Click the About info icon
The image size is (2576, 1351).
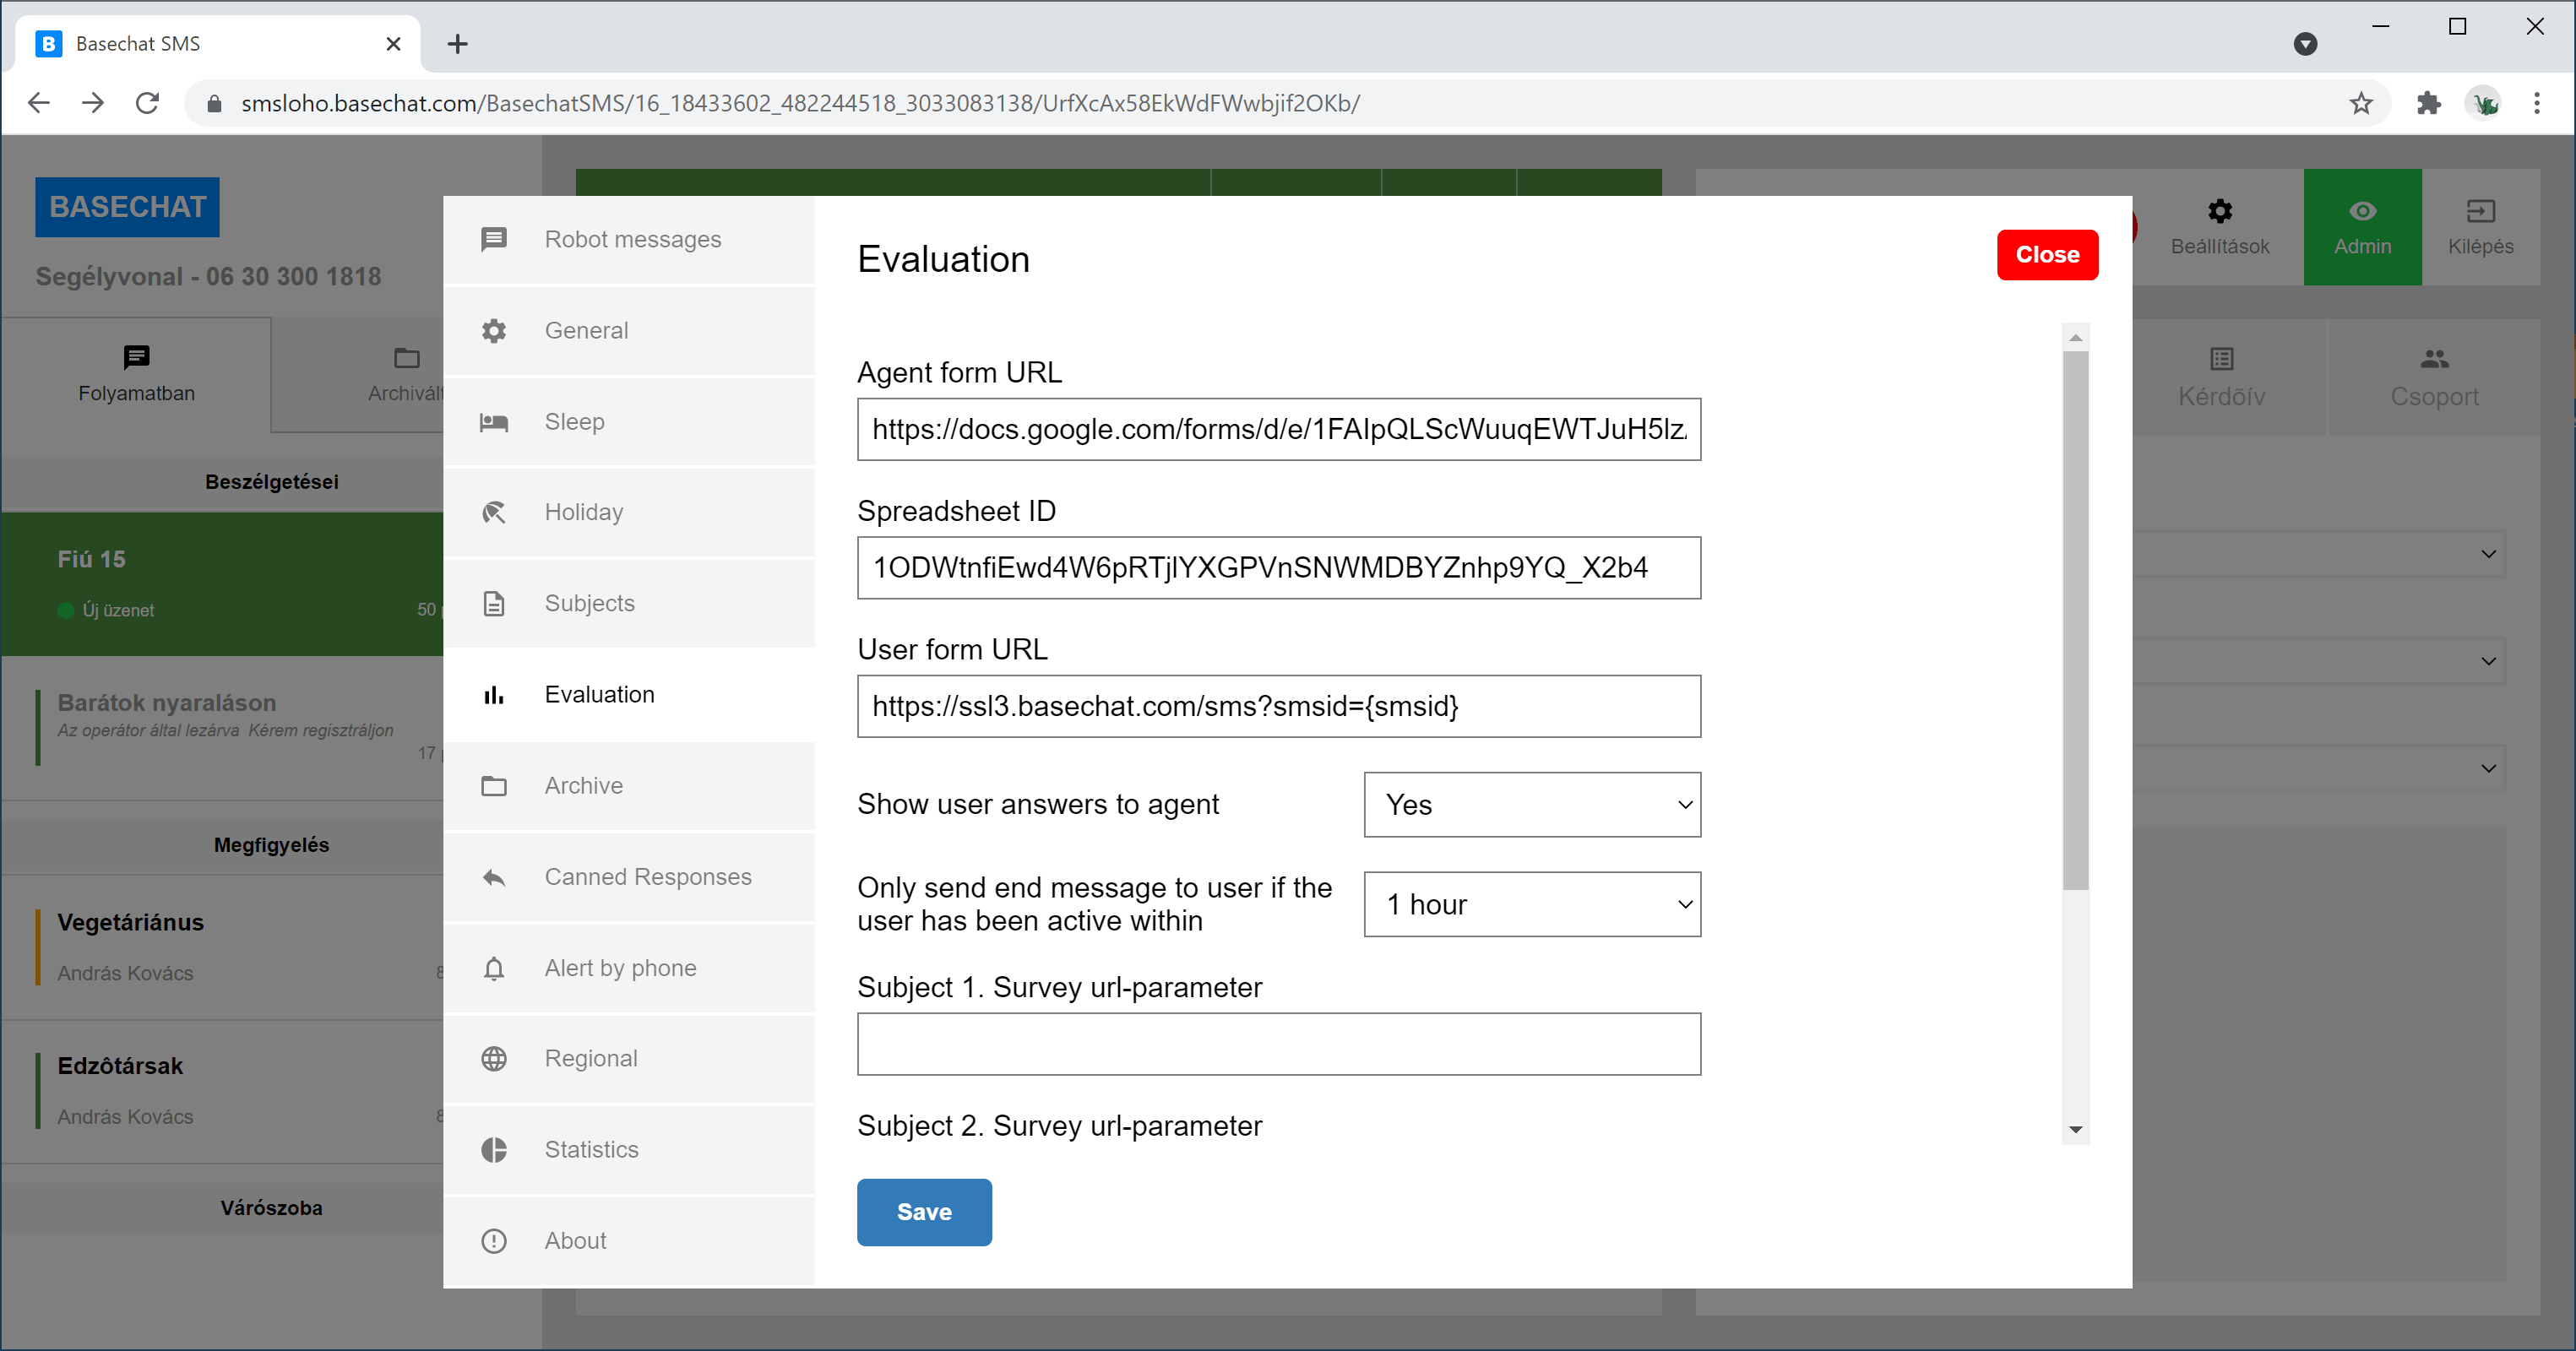click(x=494, y=1241)
